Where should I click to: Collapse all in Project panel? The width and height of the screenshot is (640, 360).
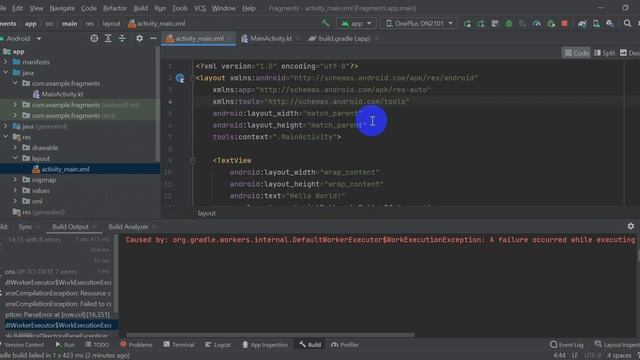(122, 38)
